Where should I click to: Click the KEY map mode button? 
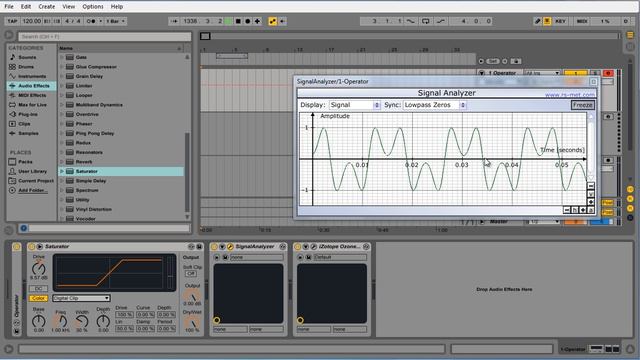pos(560,21)
